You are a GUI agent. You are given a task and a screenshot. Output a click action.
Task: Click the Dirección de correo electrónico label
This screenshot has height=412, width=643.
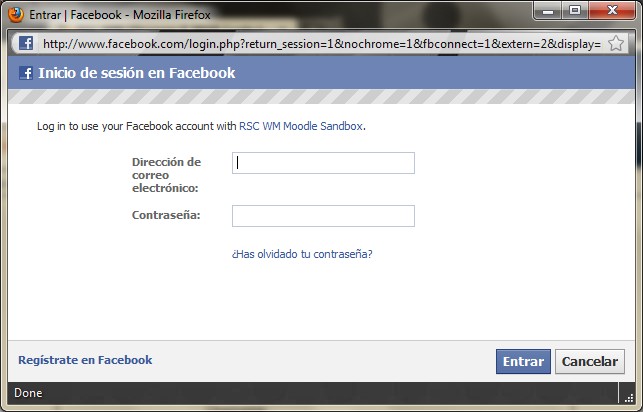coord(166,175)
